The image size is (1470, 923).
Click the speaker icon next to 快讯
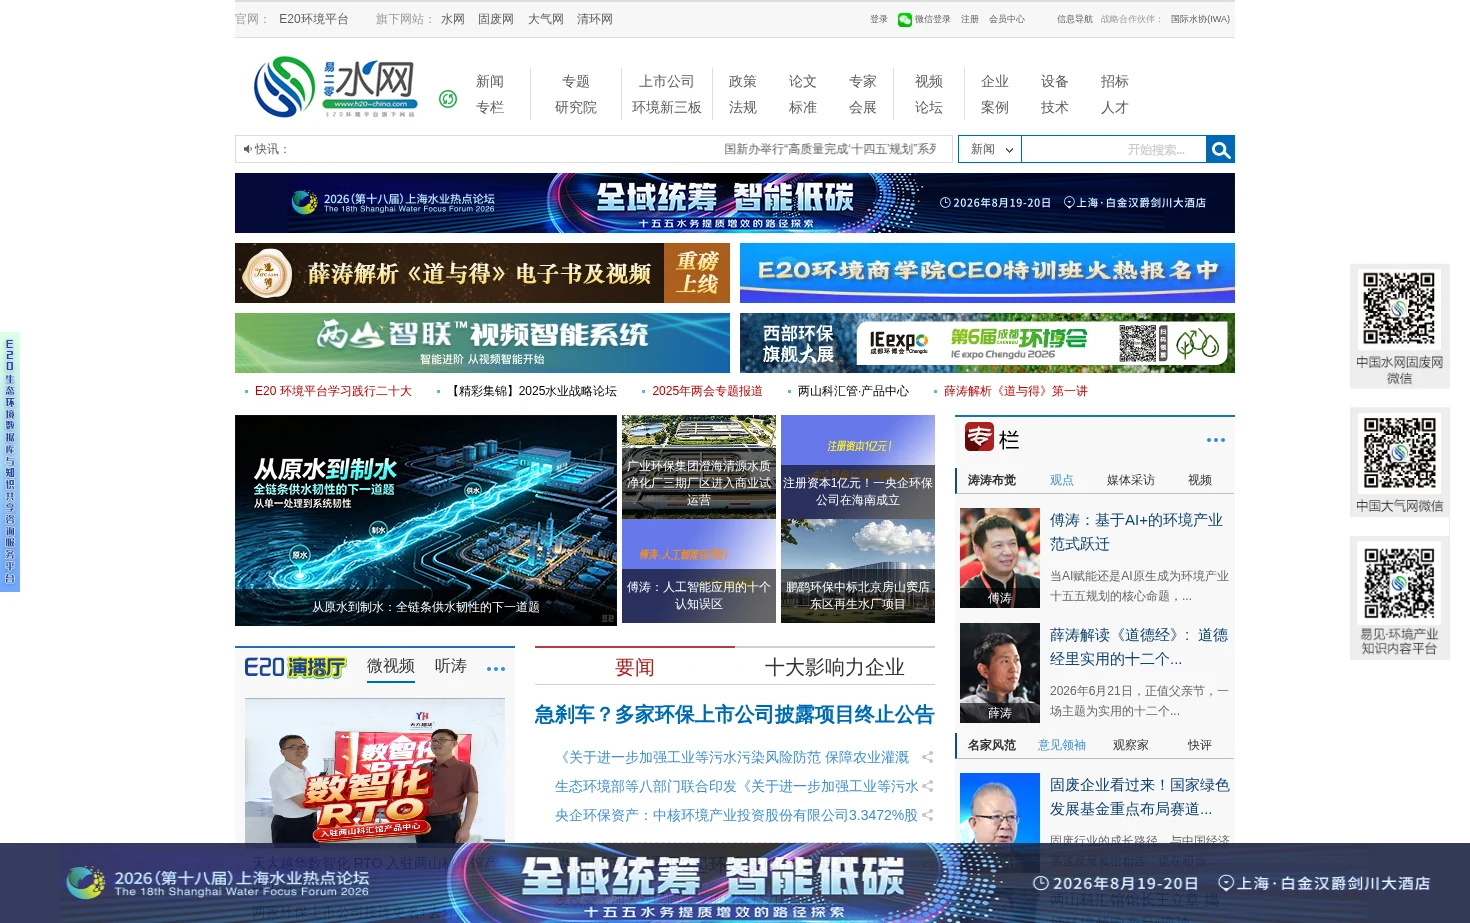247,149
